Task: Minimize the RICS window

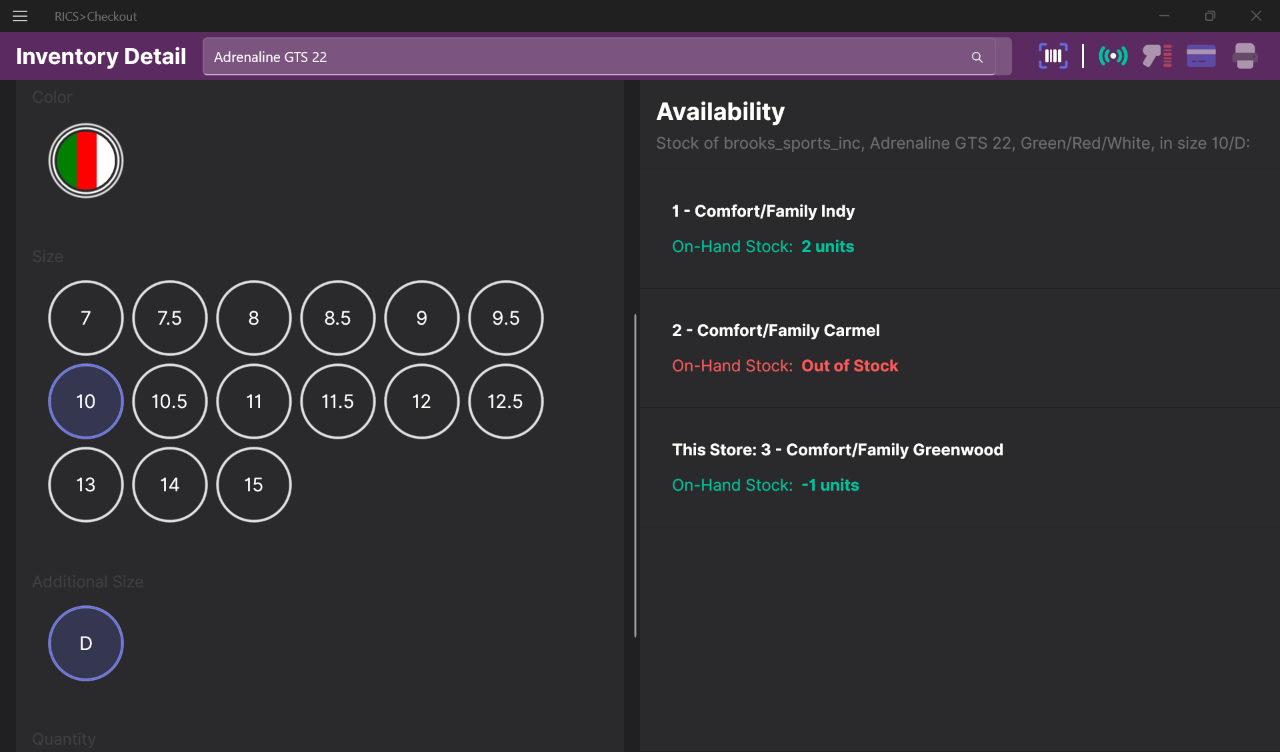Action: coord(1165,16)
